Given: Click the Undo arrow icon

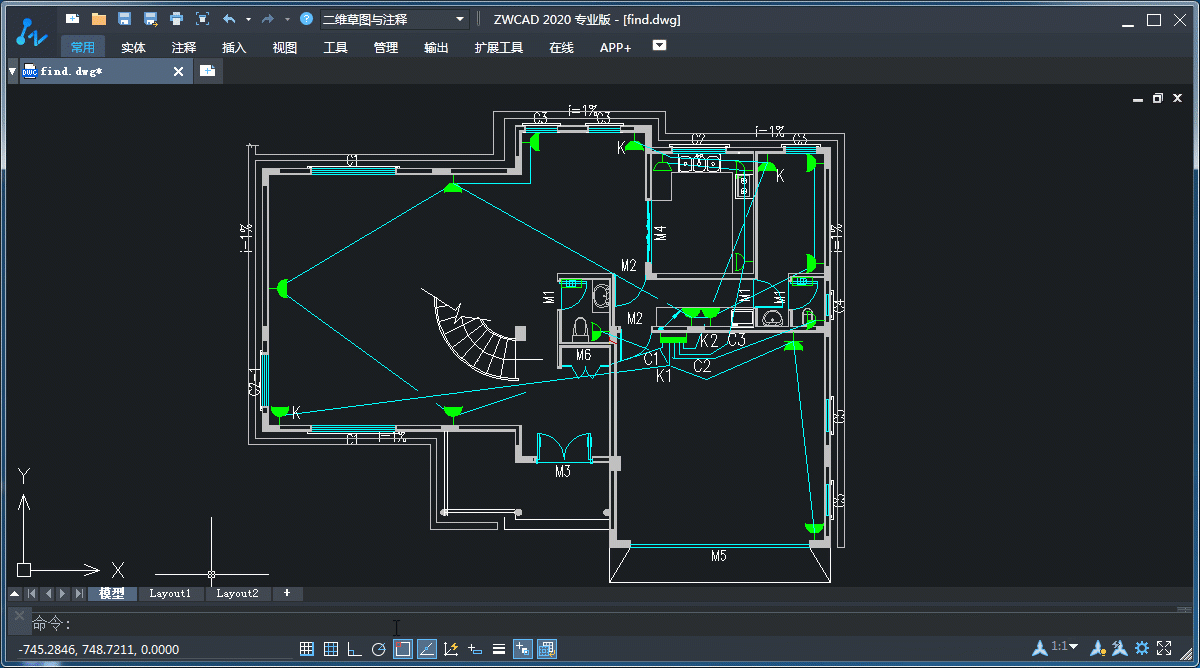Looking at the screenshot, I should pos(229,19).
